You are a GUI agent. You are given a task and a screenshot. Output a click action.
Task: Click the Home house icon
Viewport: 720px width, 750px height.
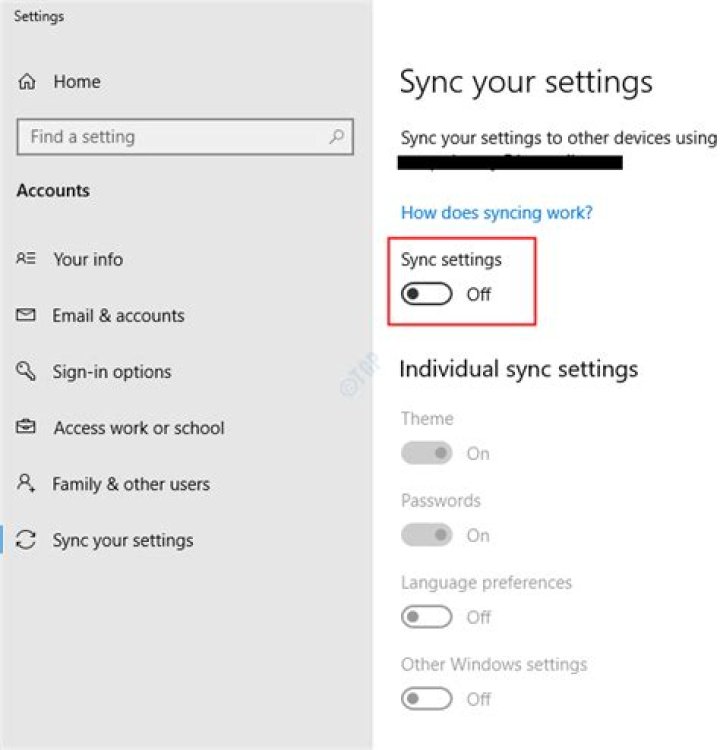click(x=27, y=82)
